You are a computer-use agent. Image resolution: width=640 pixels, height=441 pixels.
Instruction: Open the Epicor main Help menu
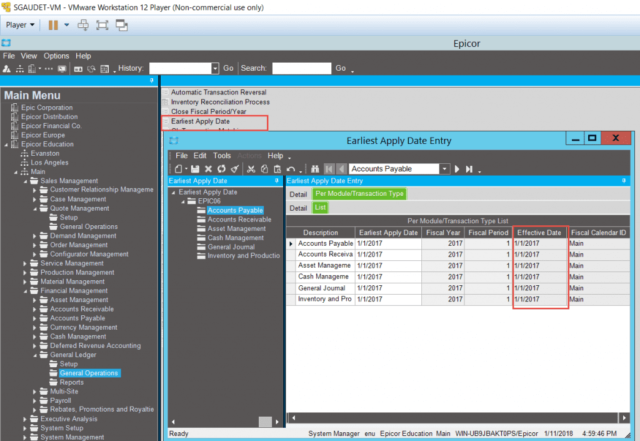point(83,56)
